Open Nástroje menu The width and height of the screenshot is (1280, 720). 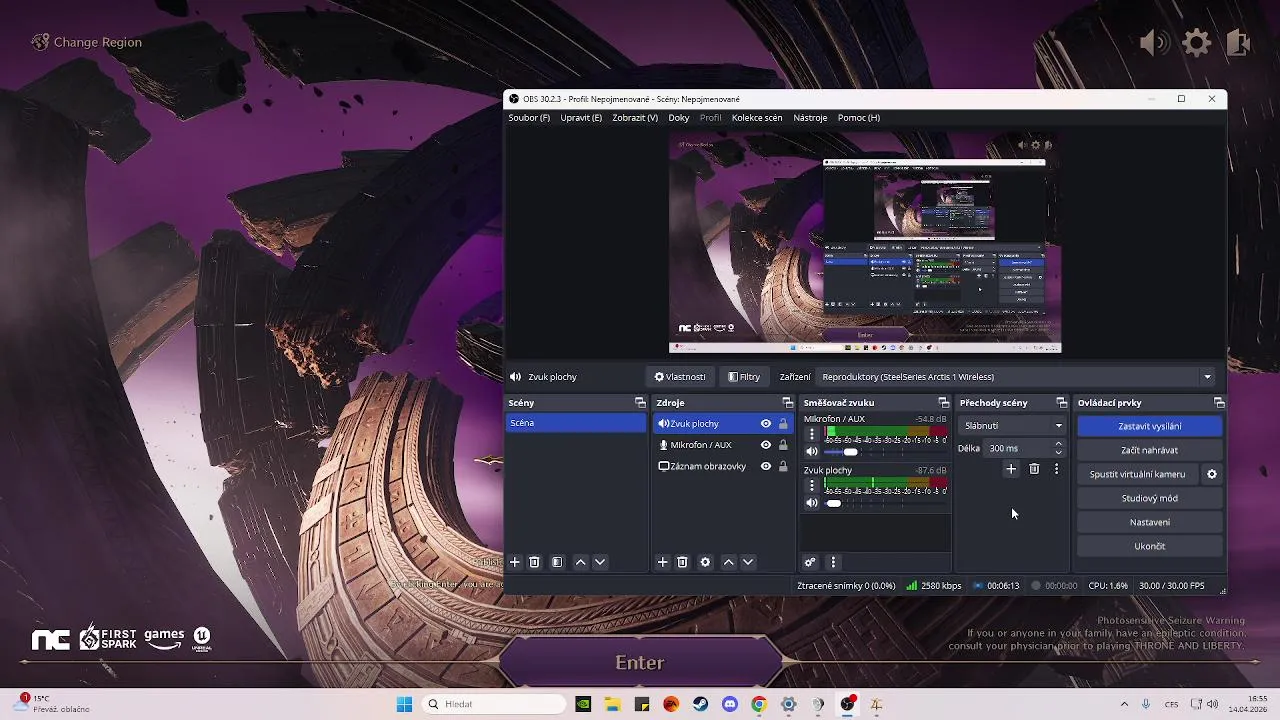pos(810,118)
